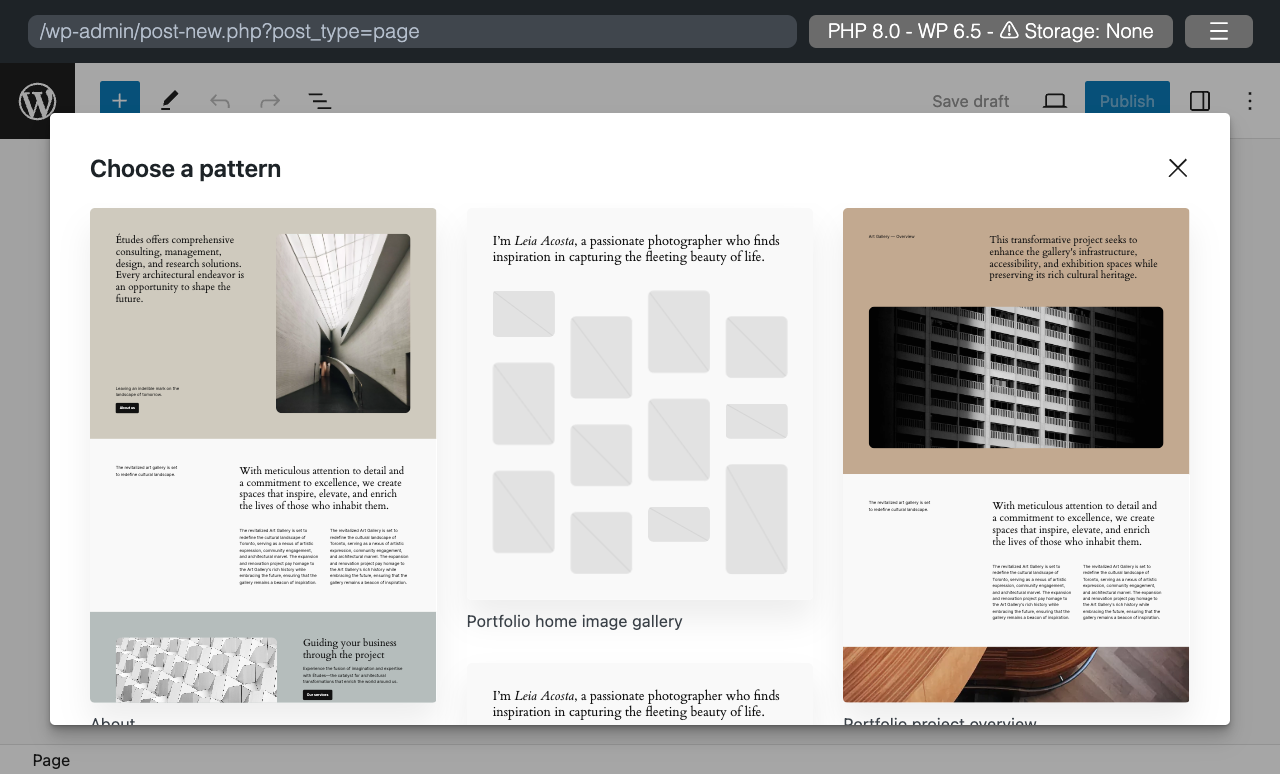The width and height of the screenshot is (1280, 774).
Task: Click the 'Portfolio home image gallery' label
Action: (575, 621)
